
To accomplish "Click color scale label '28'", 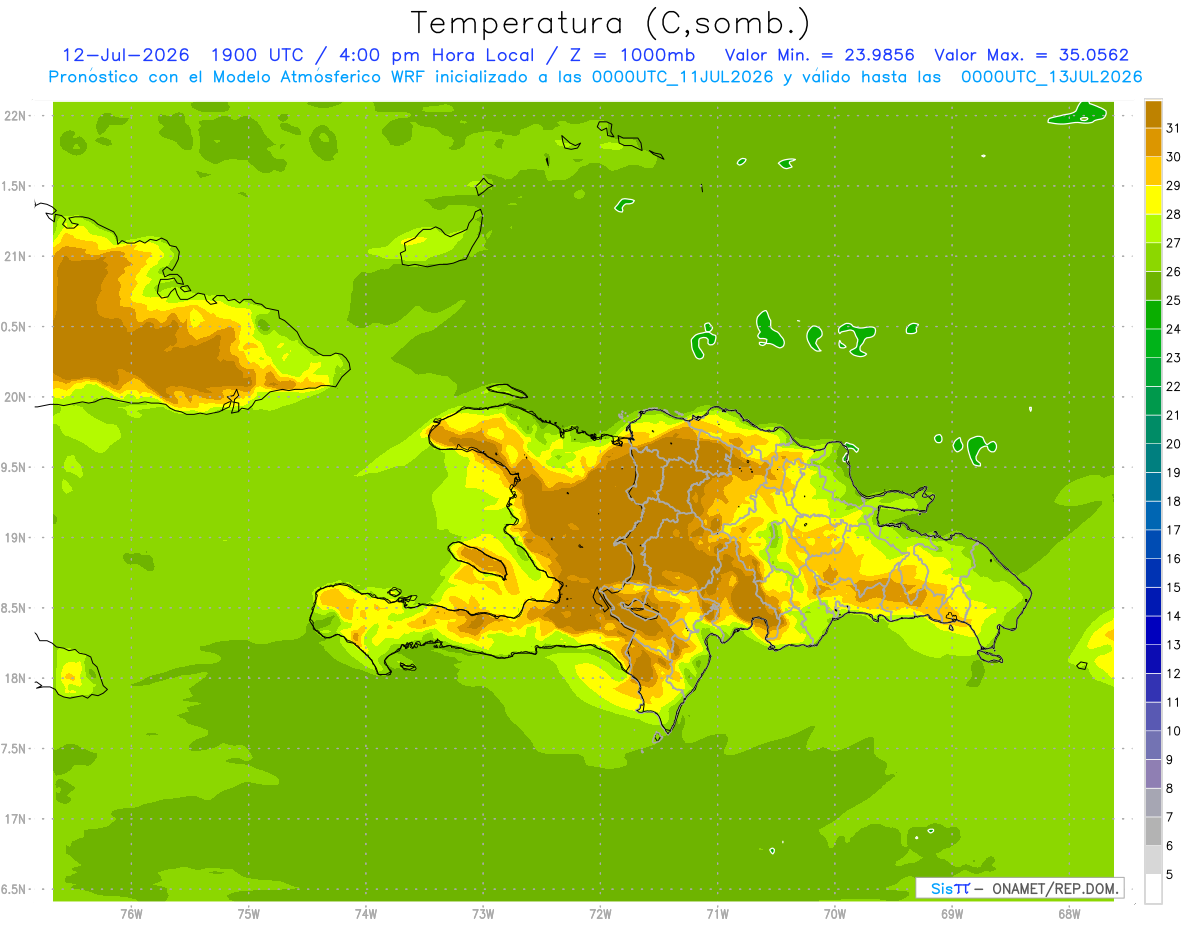I will click(1174, 214).
